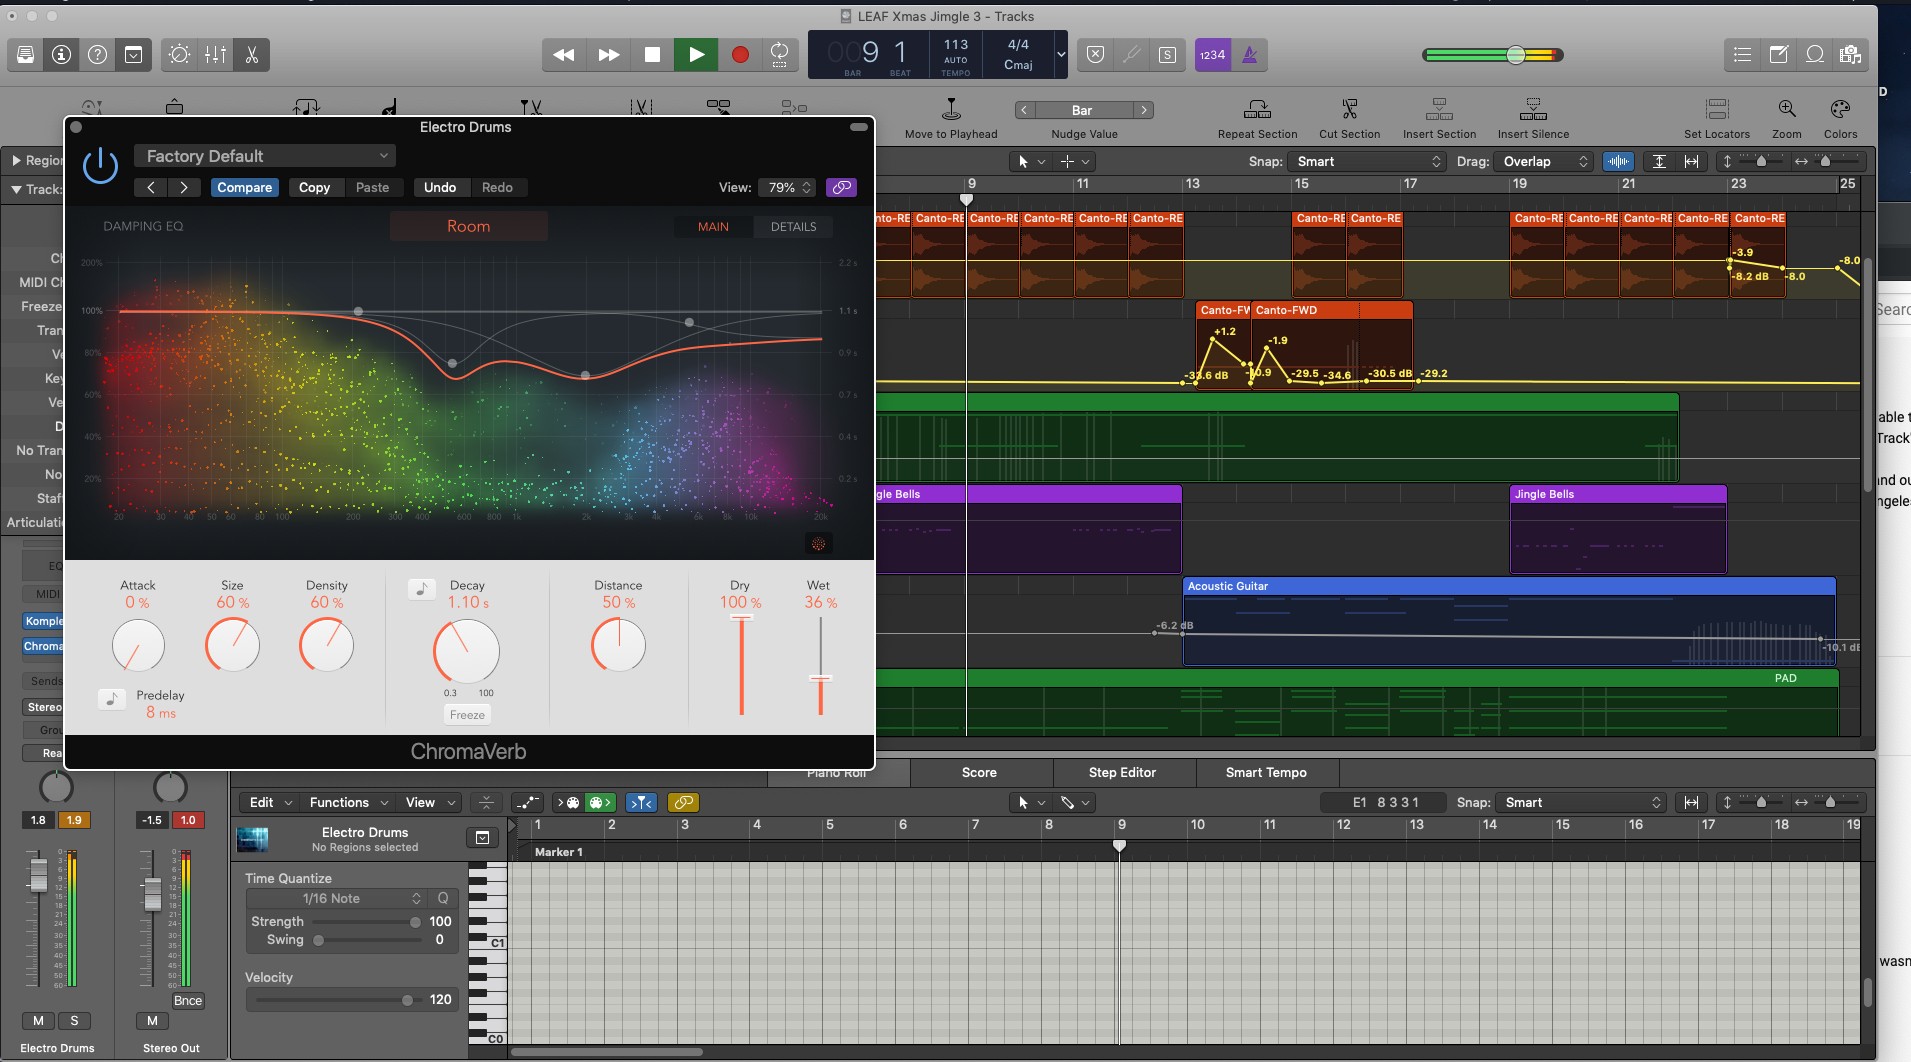Viewport: 1911px width, 1062px height.
Task: Open the Drag Overlap dropdown
Action: tap(1544, 161)
